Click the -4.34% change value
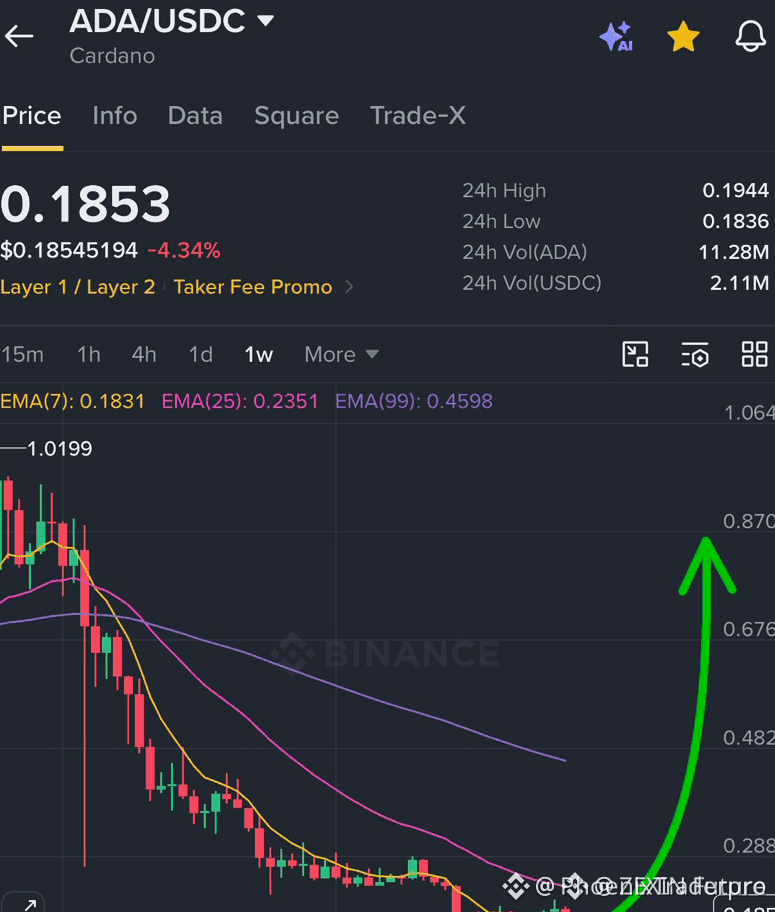The image size is (775, 912). 184,251
